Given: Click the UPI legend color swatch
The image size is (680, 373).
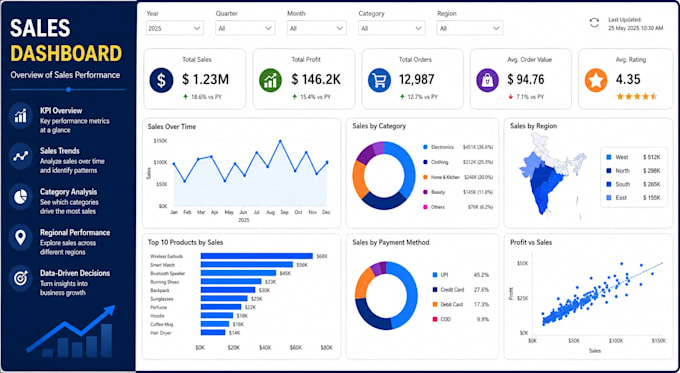Looking at the screenshot, I should [x=435, y=275].
